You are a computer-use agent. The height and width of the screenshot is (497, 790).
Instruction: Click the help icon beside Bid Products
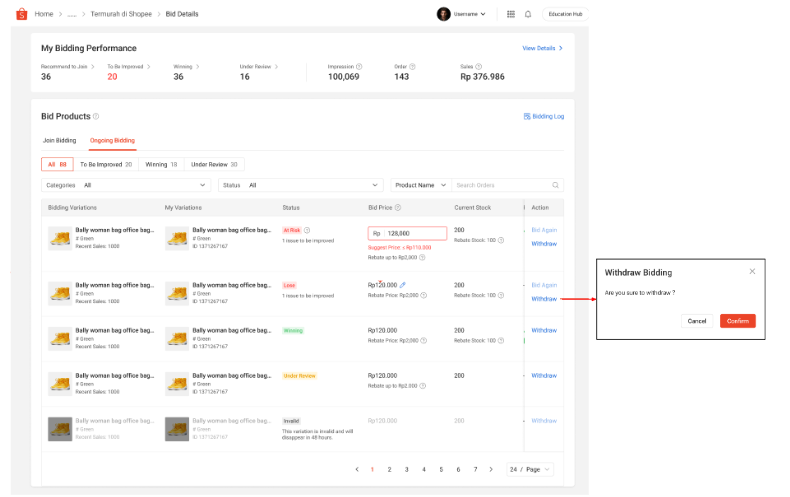point(96,117)
